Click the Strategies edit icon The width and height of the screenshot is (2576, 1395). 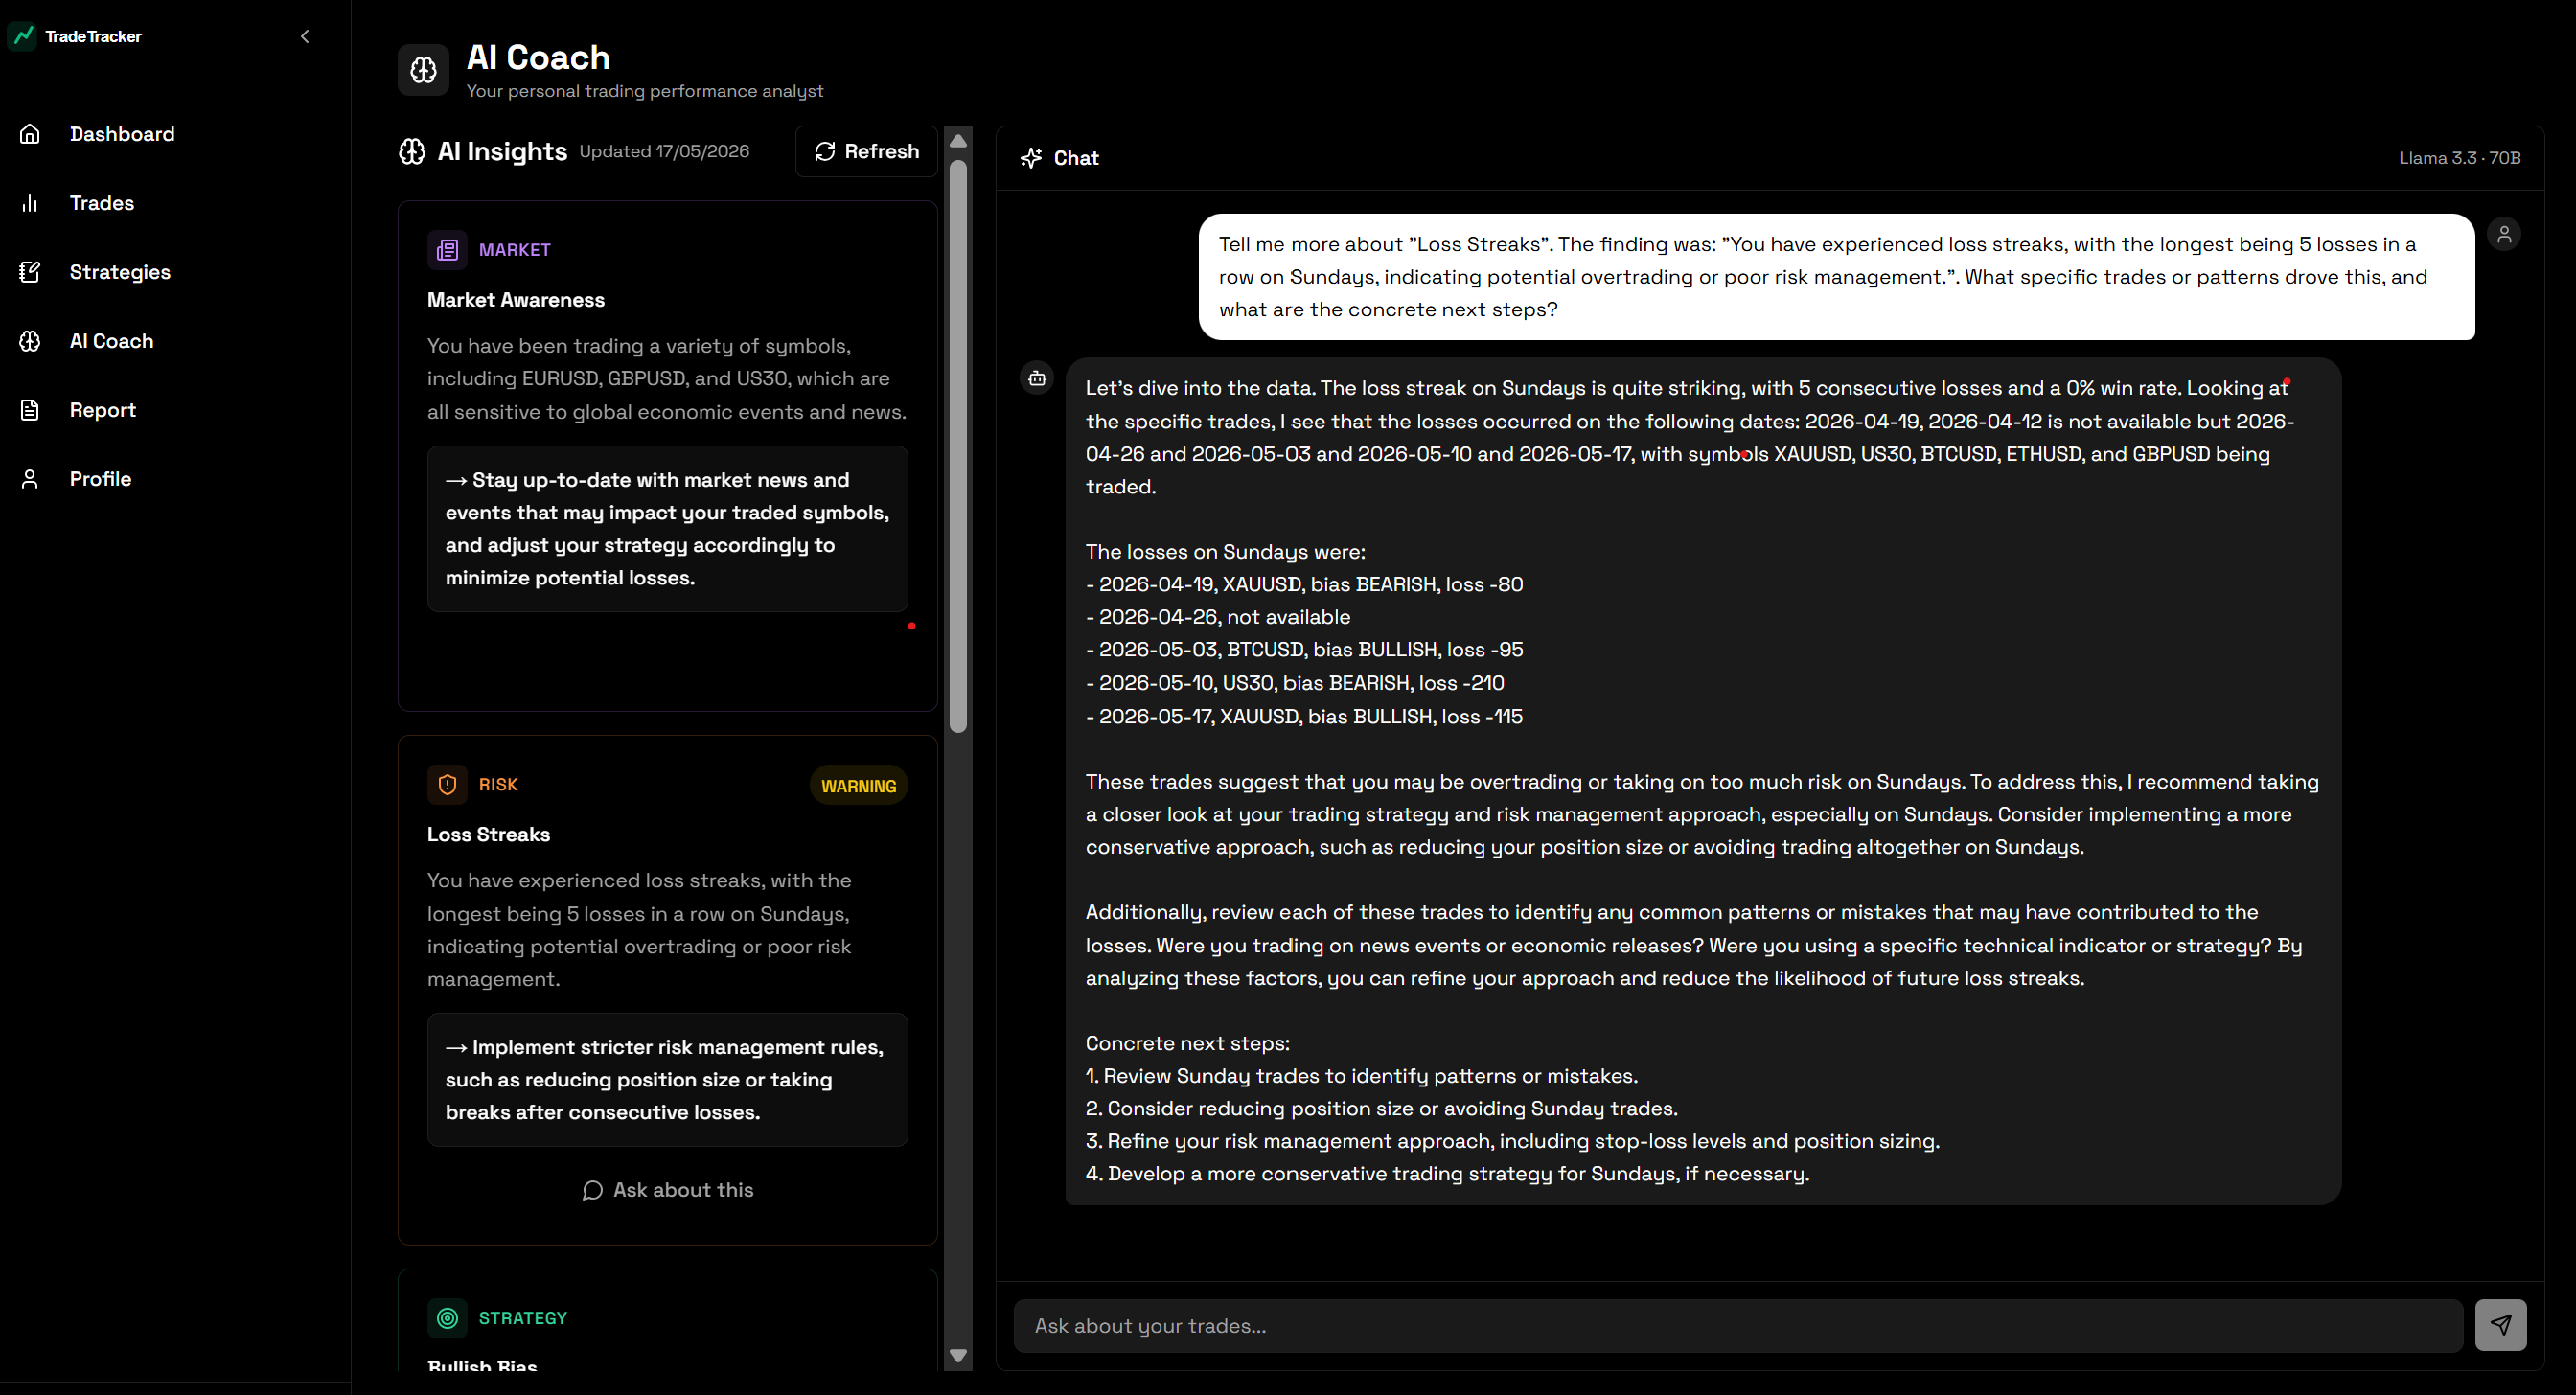click(x=30, y=272)
